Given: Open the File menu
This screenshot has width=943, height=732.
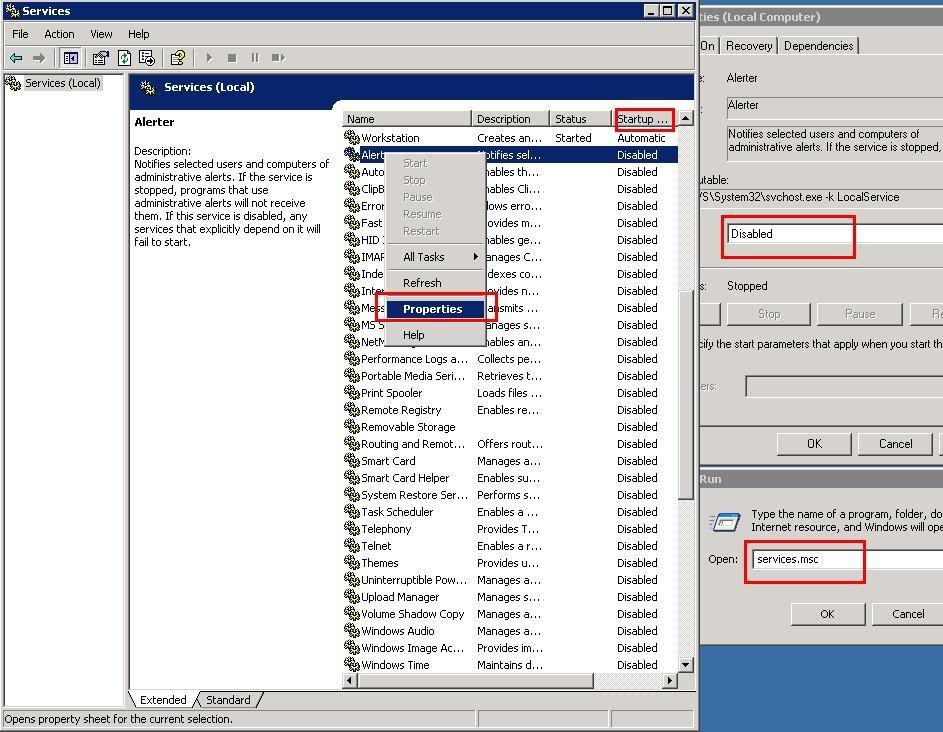Looking at the screenshot, I should pyautogui.click(x=20, y=34).
